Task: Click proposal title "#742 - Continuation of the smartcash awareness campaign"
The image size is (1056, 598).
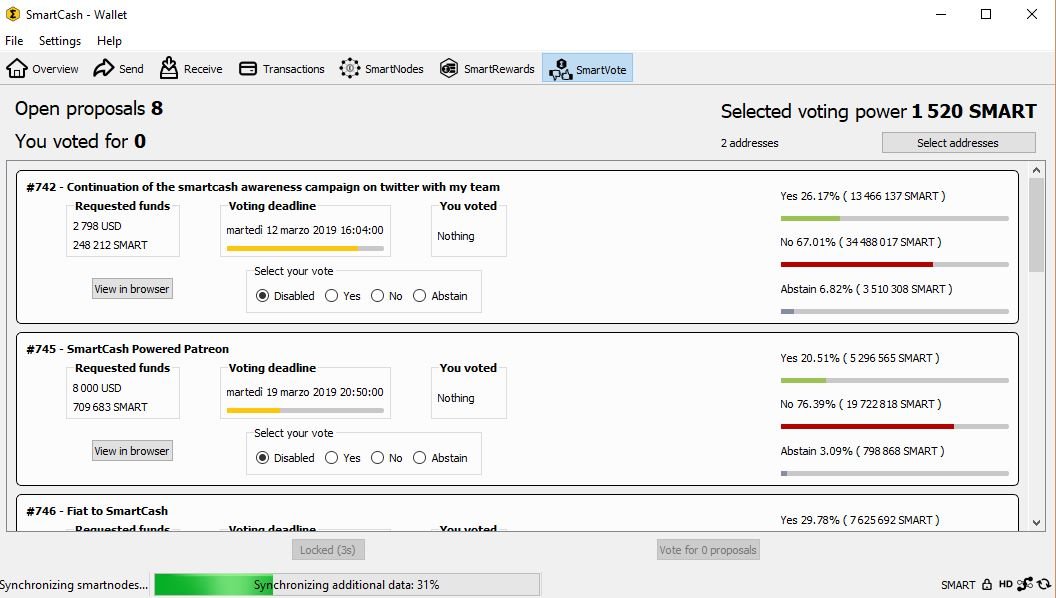Action: pyautogui.click(x=263, y=187)
